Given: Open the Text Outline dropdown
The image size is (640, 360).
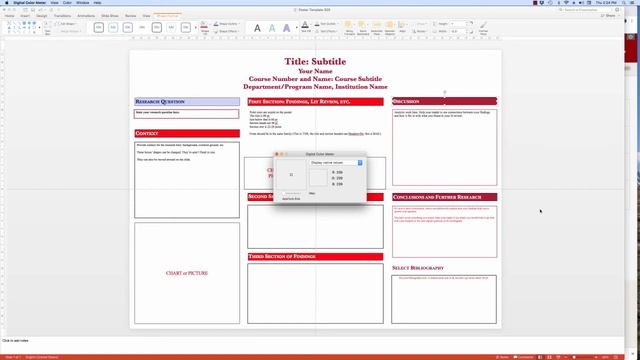Looking at the screenshot, I should [x=326, y=24].
